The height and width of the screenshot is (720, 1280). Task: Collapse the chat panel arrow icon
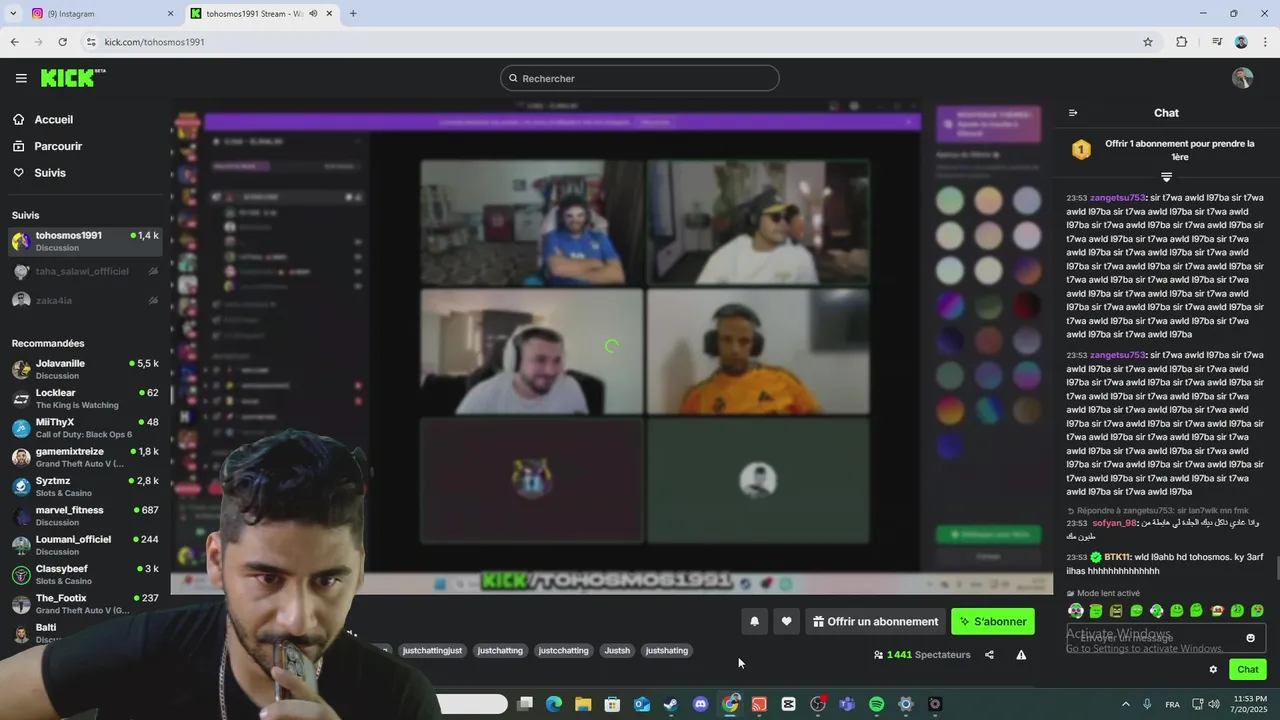click(x=1073, y=113)
